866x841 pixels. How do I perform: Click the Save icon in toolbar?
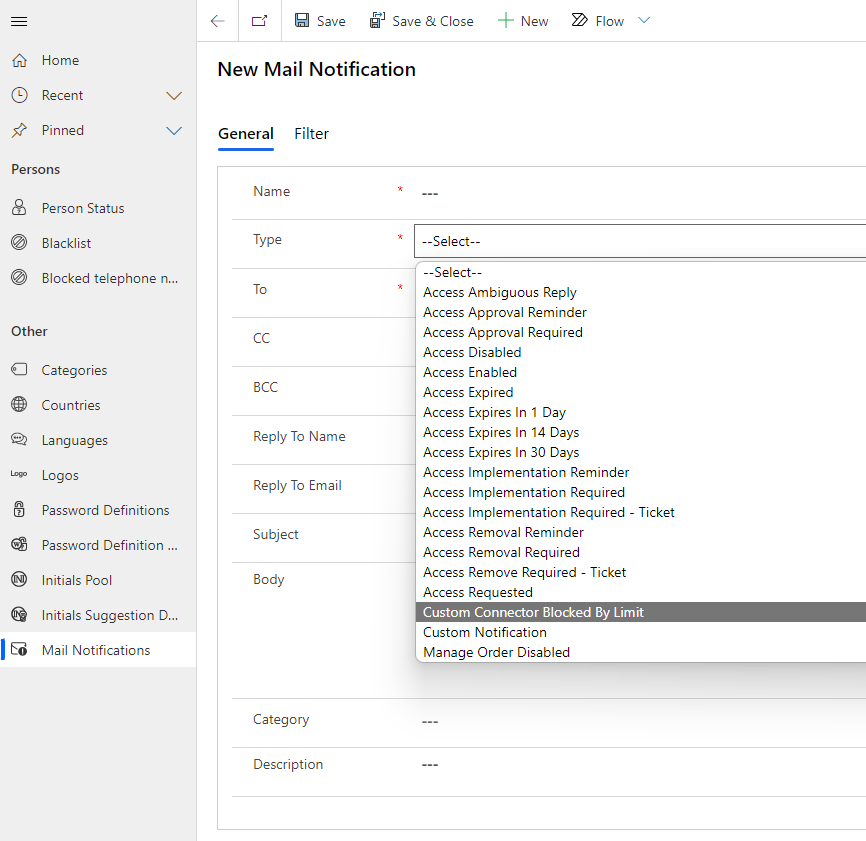click(302, 21)
